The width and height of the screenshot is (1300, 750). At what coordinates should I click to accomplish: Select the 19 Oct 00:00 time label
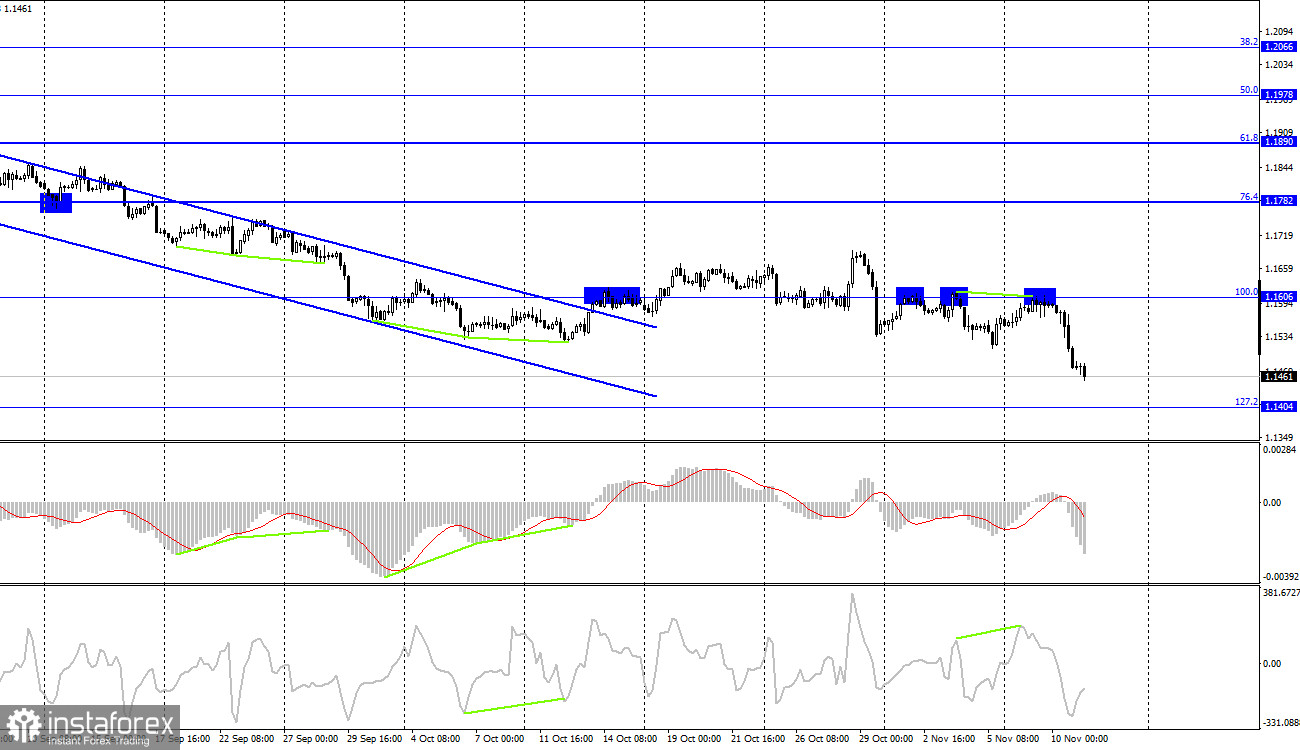pyautogui.click(x=693, y=739)
